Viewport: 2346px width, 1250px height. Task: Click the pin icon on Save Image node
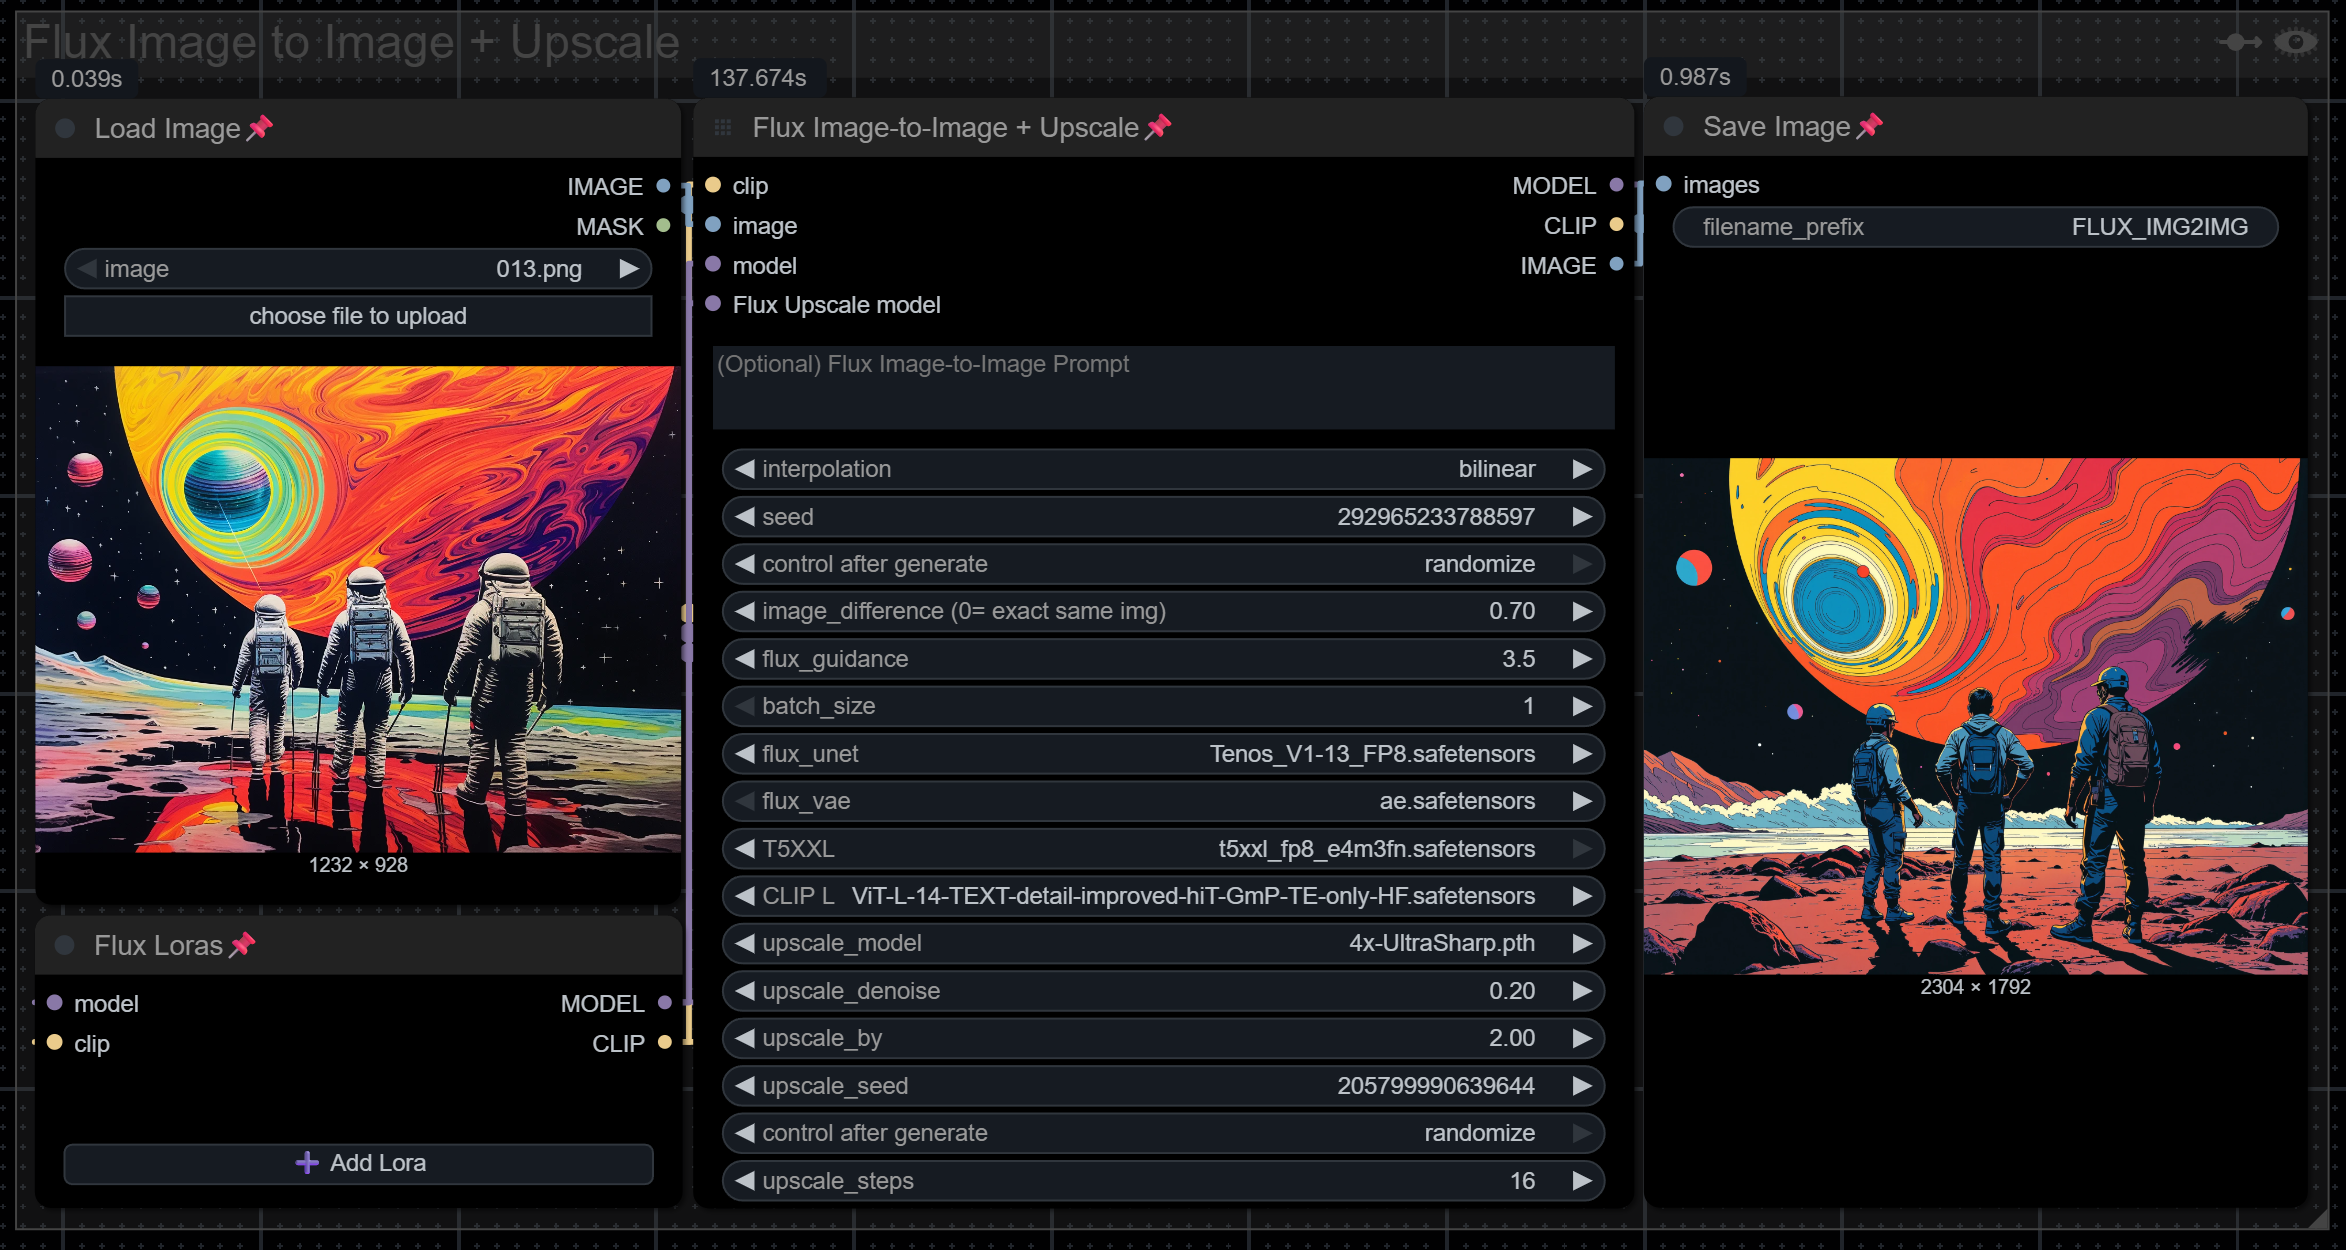point(1869,126)
